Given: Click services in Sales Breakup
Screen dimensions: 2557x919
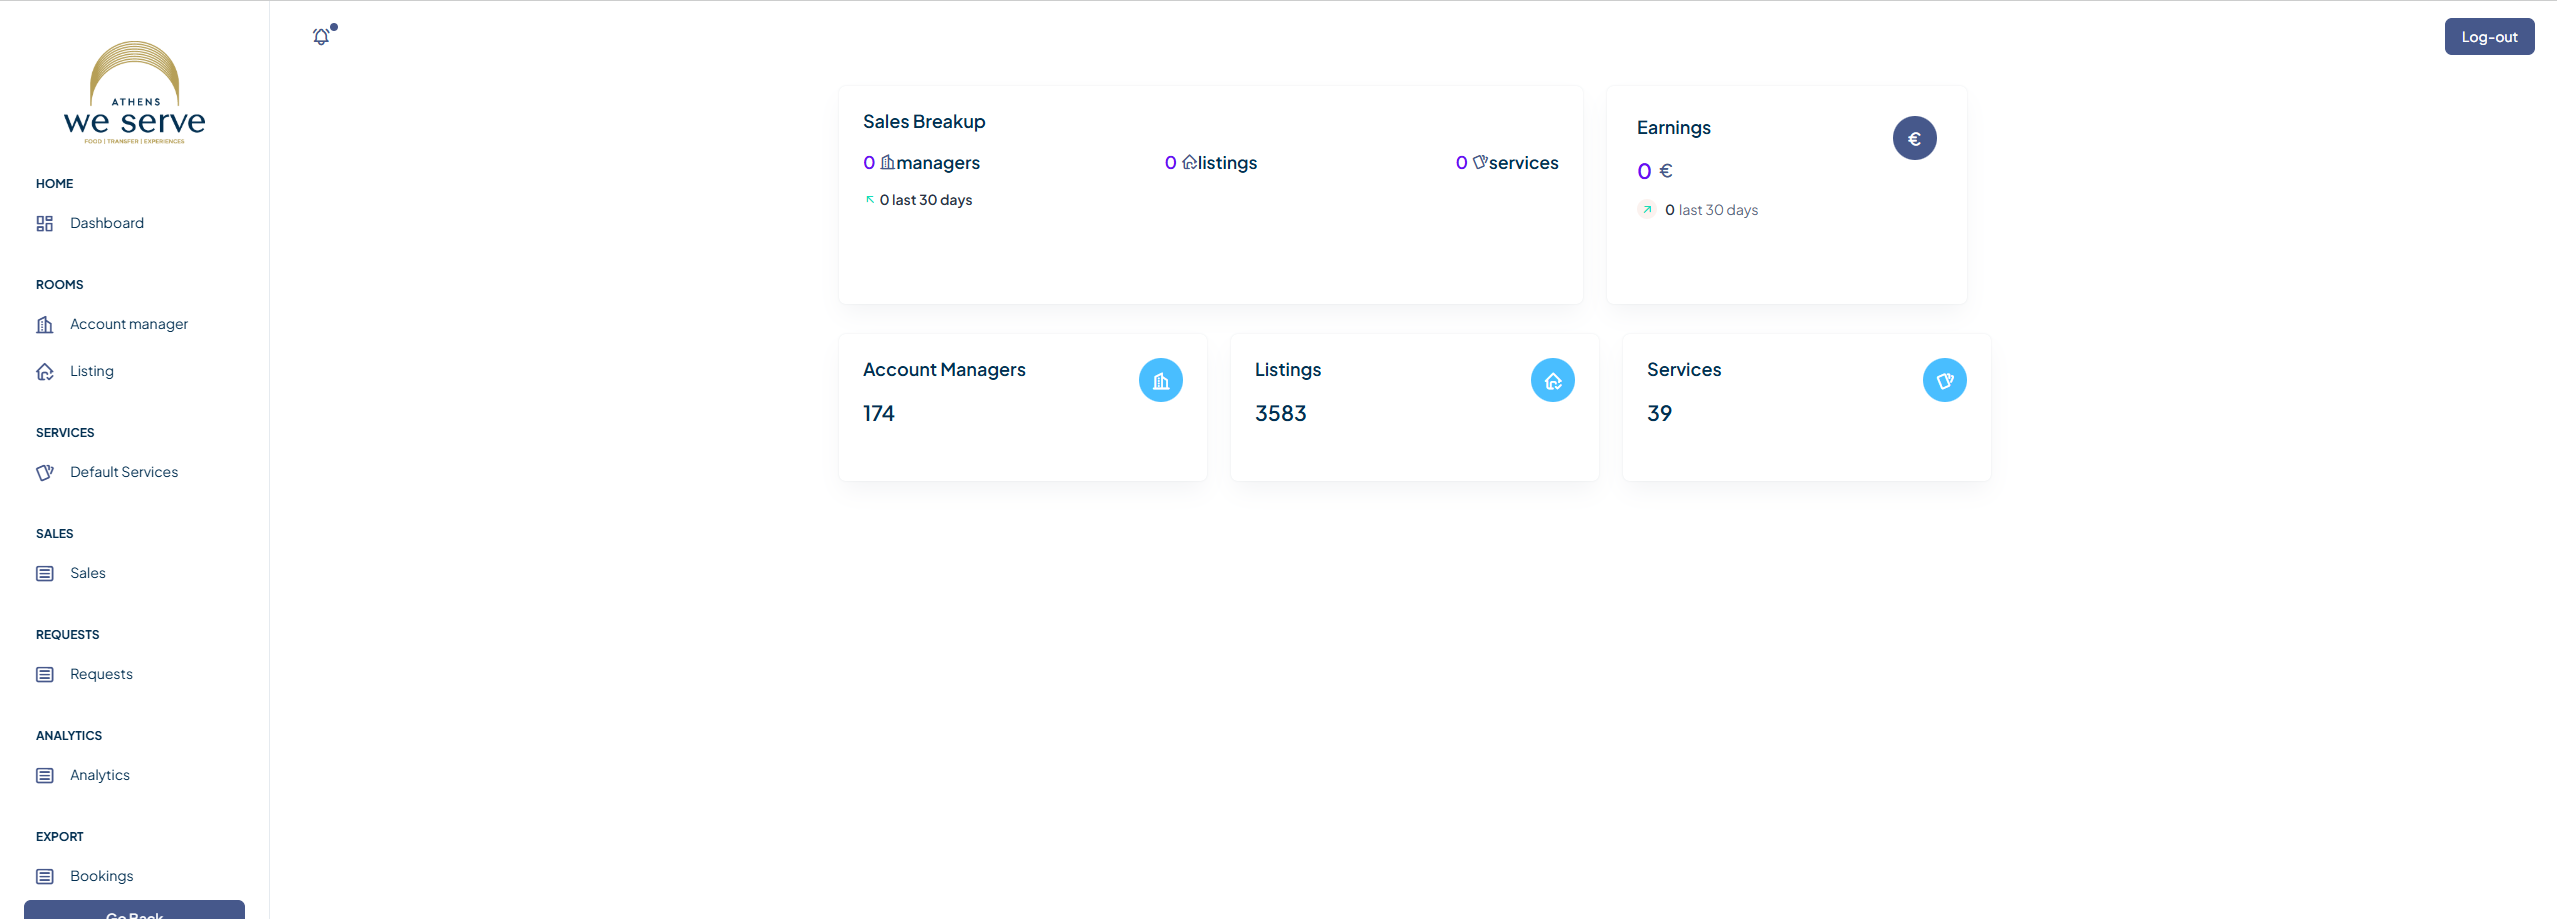Looking at the screenshot, I should pyautogui.click(x=1522, y=163).
